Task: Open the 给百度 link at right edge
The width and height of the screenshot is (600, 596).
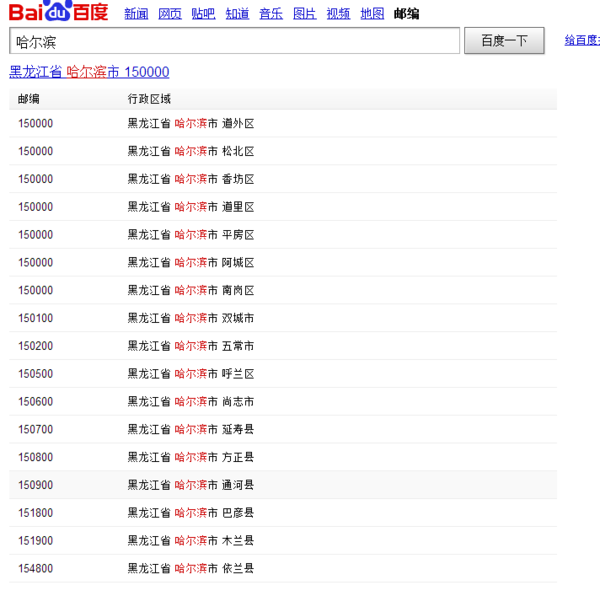Action: pos(582,40)
